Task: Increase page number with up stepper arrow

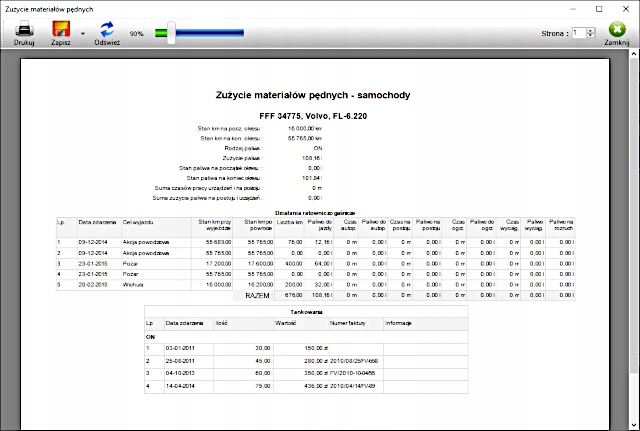Action: [589, 30]
